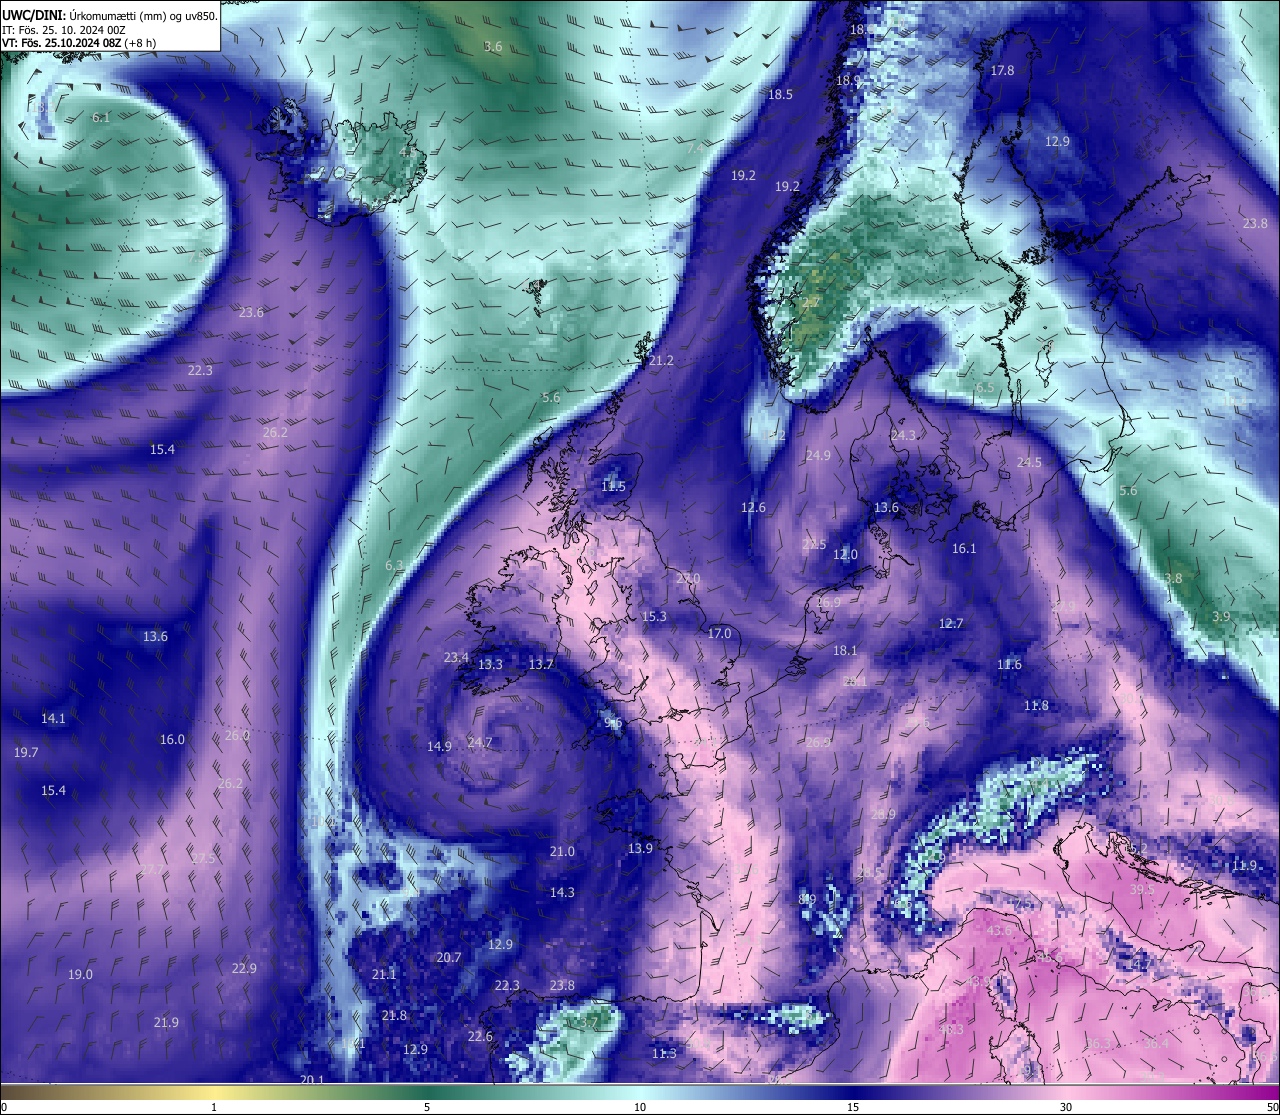
Task: Click the 15.3 value label
Action: [654, 617]
